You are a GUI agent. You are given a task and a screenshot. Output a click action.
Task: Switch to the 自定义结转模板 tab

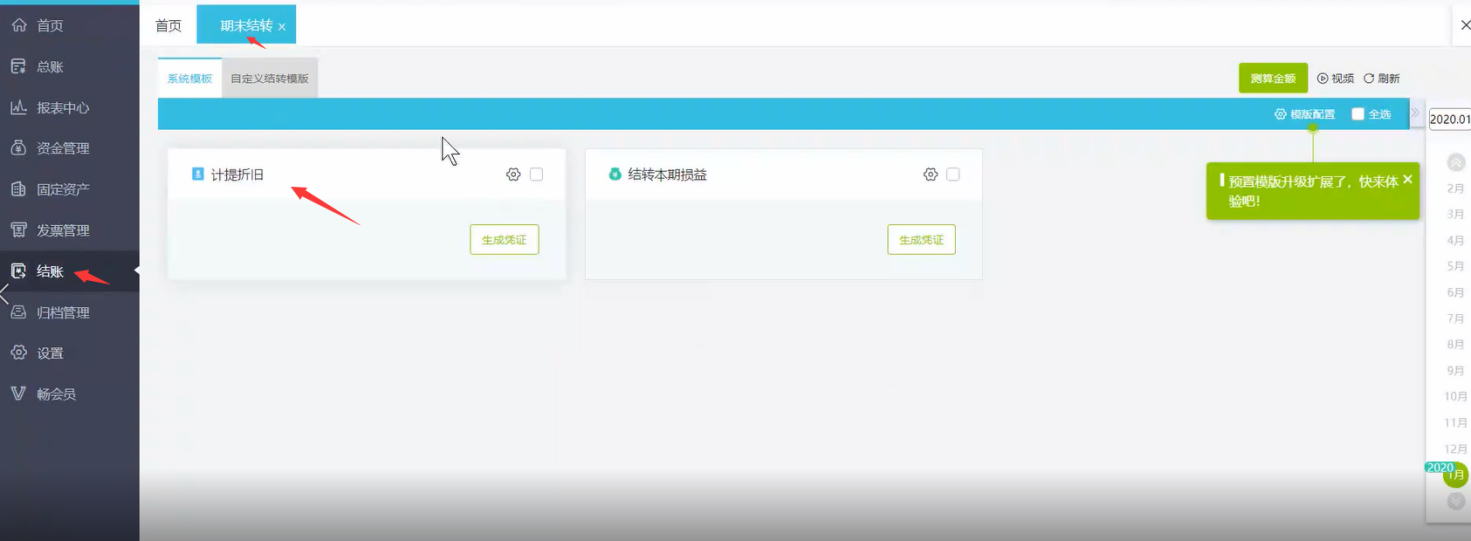coord(270,78)
